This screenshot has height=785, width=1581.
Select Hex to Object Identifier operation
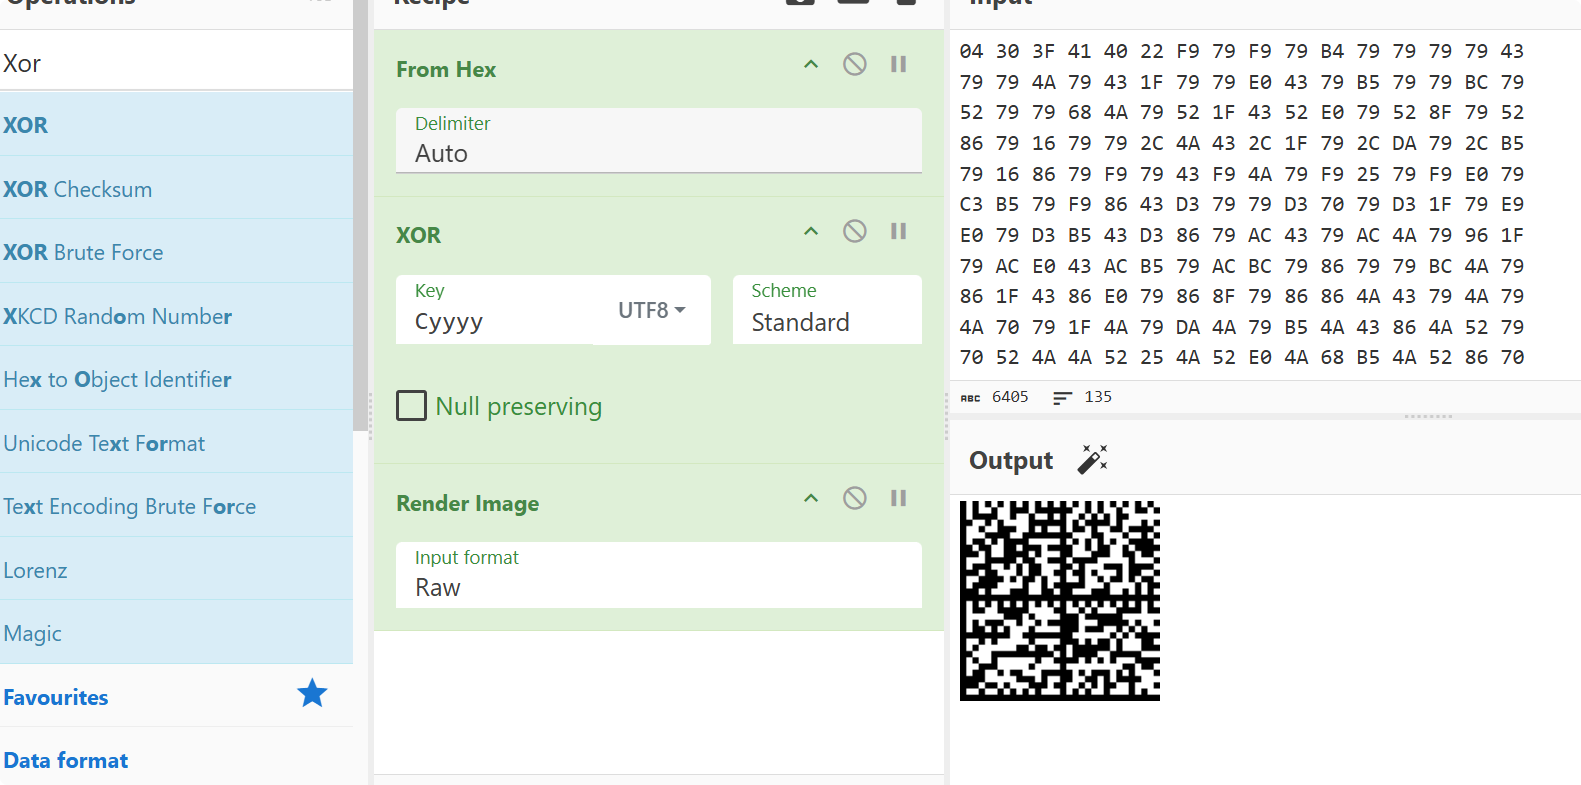[176, 379]
